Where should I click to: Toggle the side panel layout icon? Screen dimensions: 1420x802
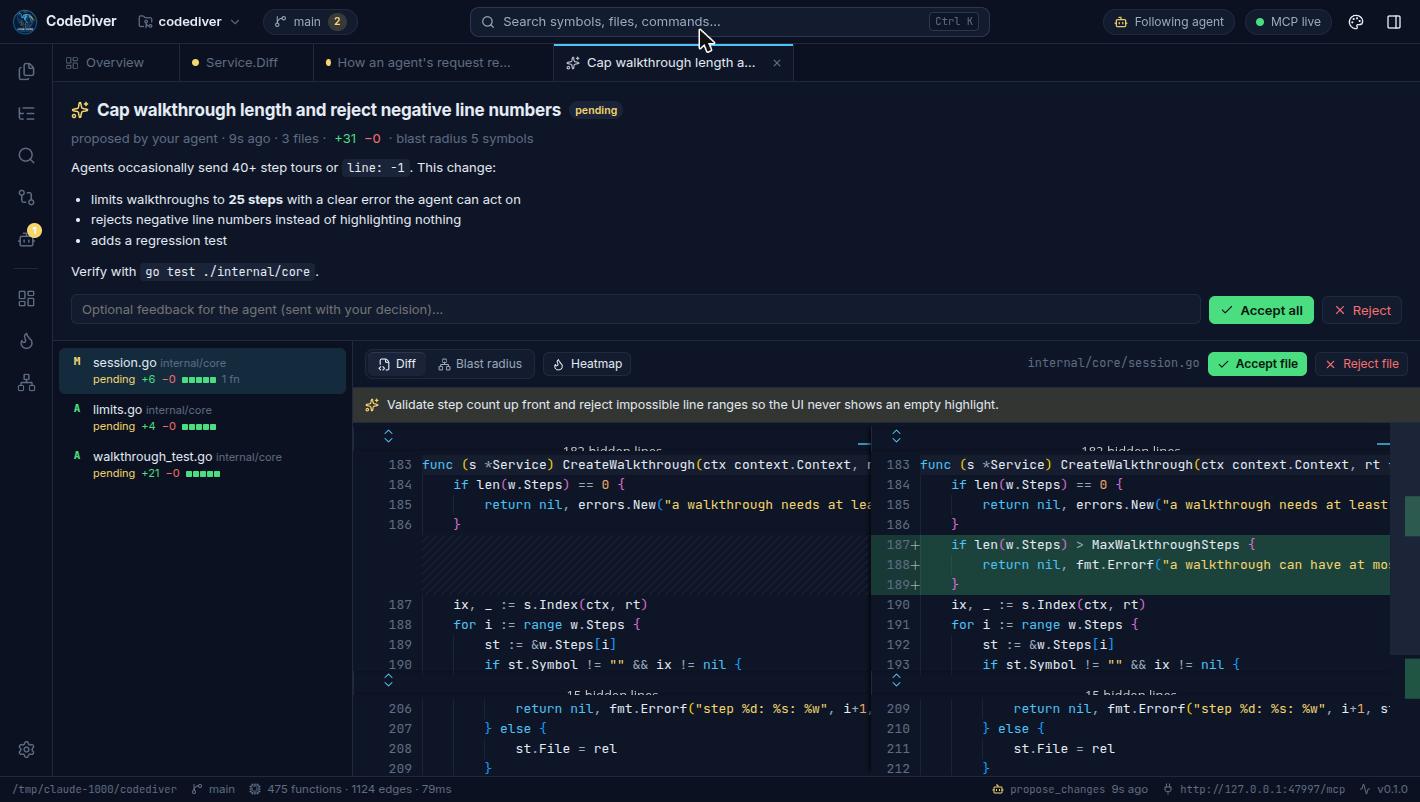[x=1394, y=21]
